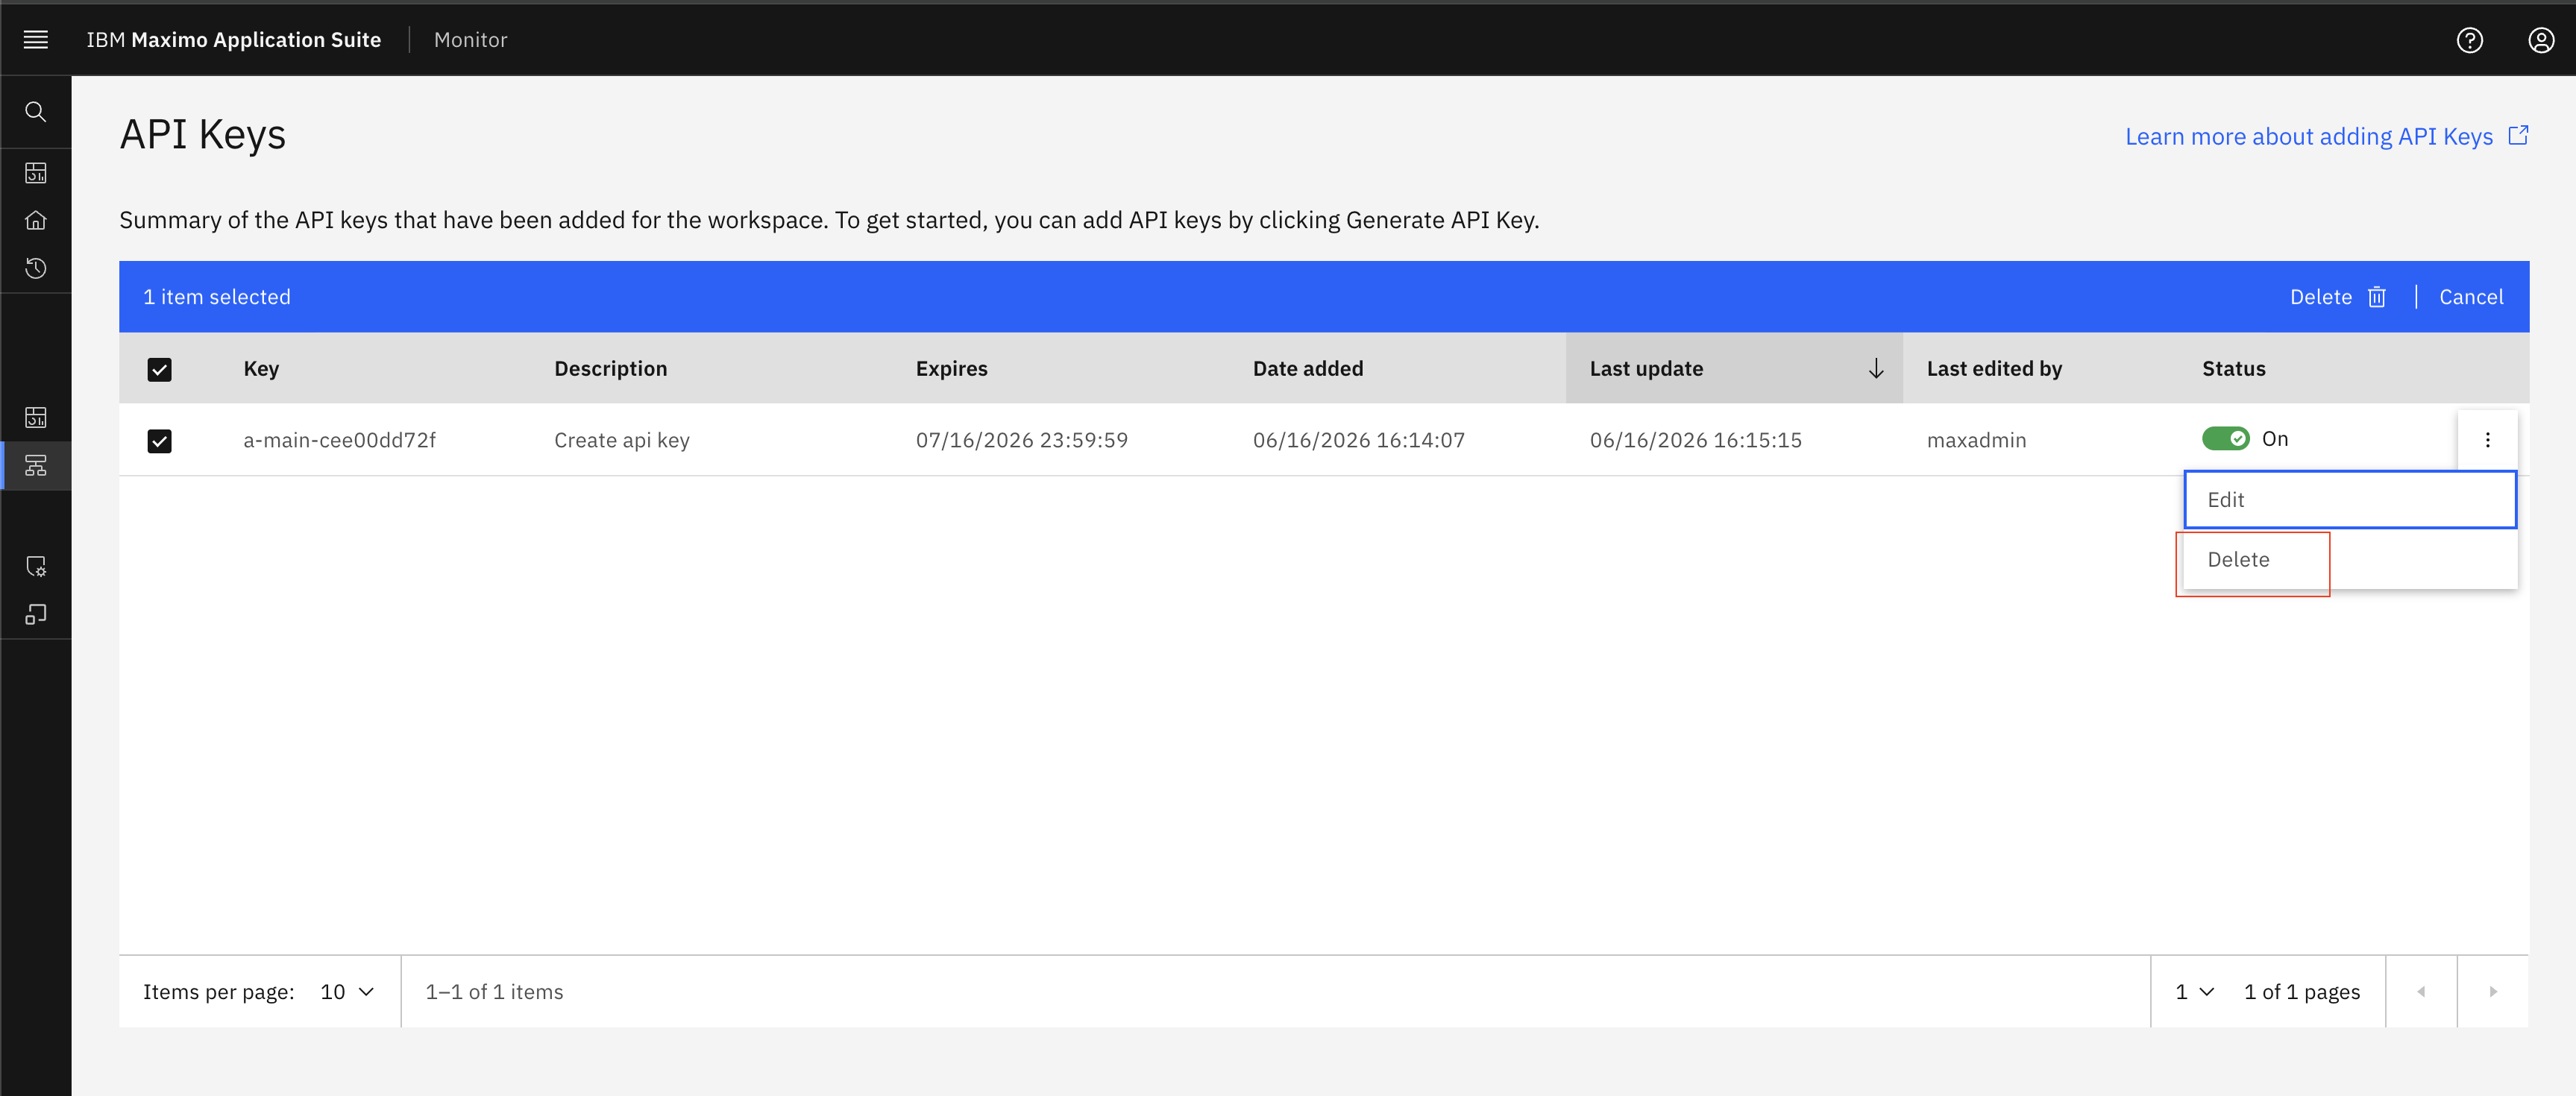Open the device settings gear sidebar icon
Image resolution: width=2576 pixels, height=1096 pixels.
[36, 566]
